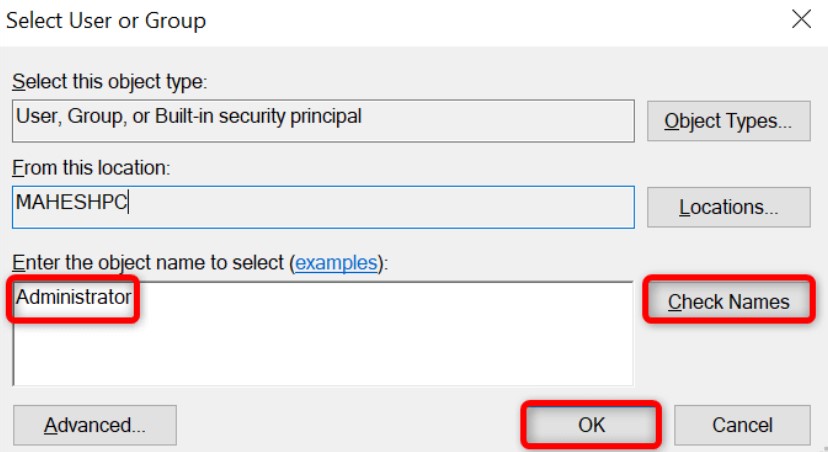Click empty space between Advanced and OK
The image size is (828, 452).
click(x=350, y=425)
